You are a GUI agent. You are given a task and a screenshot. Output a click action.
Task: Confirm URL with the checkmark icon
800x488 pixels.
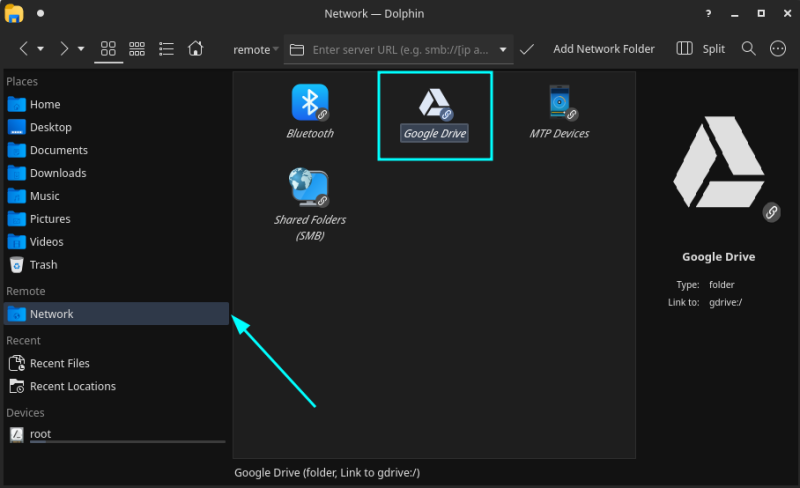coord(527,50)
